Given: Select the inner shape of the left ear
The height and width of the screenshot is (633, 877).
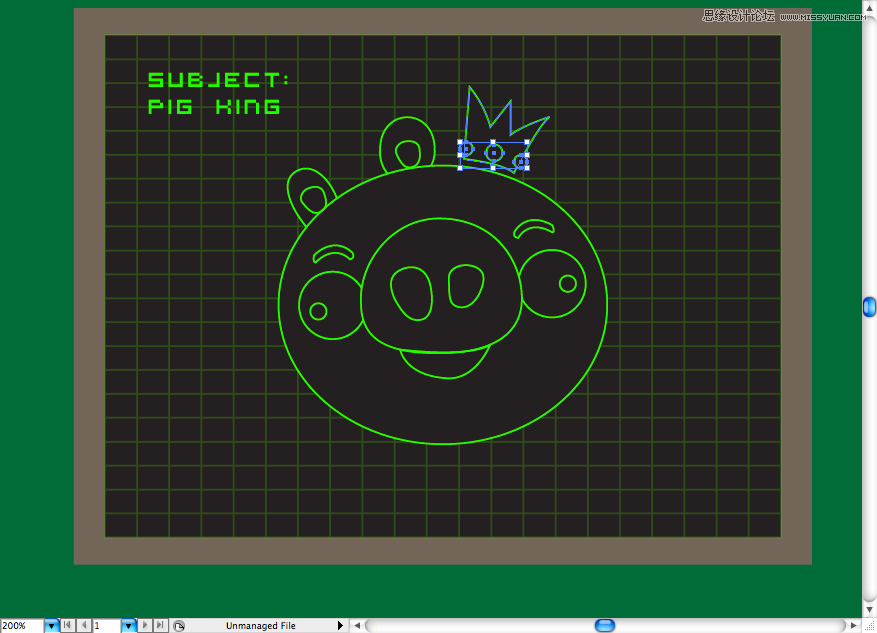Looking at the screenshot, I should pos(313,200).
